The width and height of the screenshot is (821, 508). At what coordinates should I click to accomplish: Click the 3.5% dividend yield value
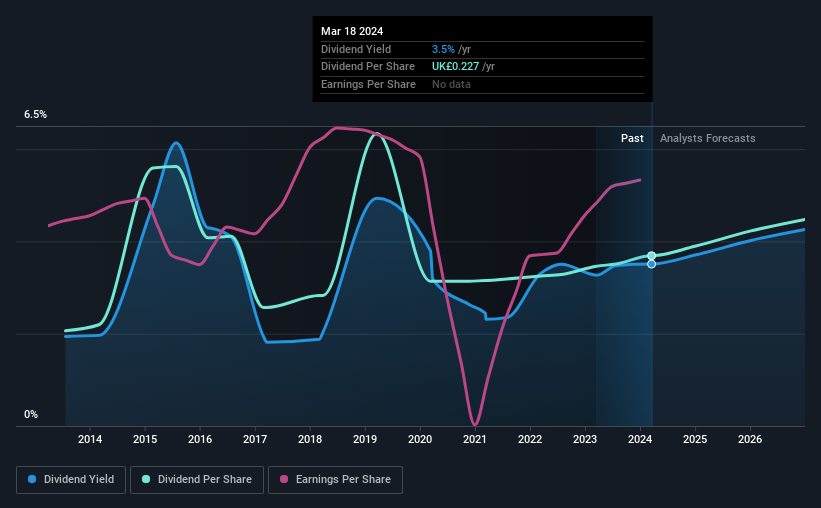[443, 49]
